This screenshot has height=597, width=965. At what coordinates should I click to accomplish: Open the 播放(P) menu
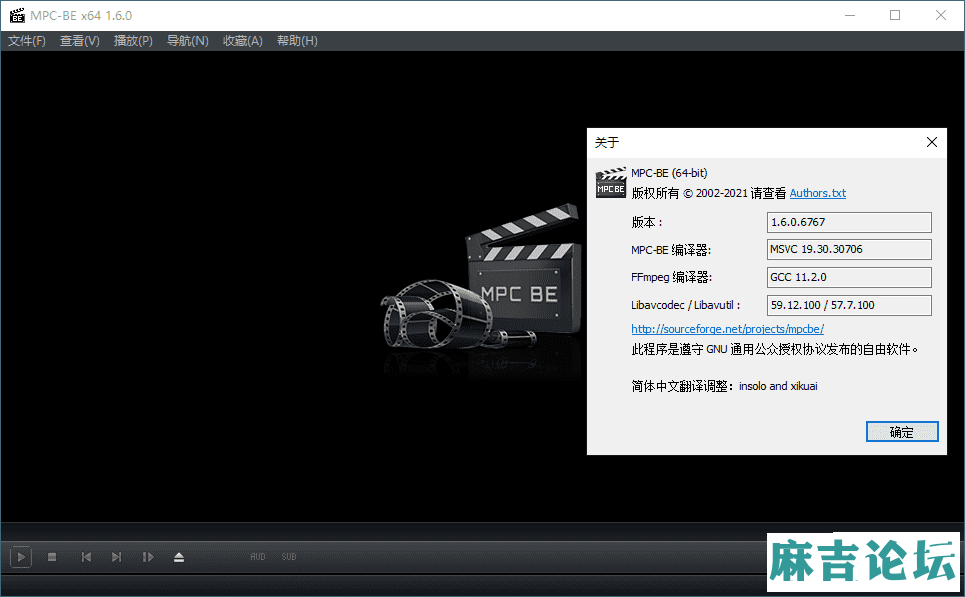click(x=133, y=41)
